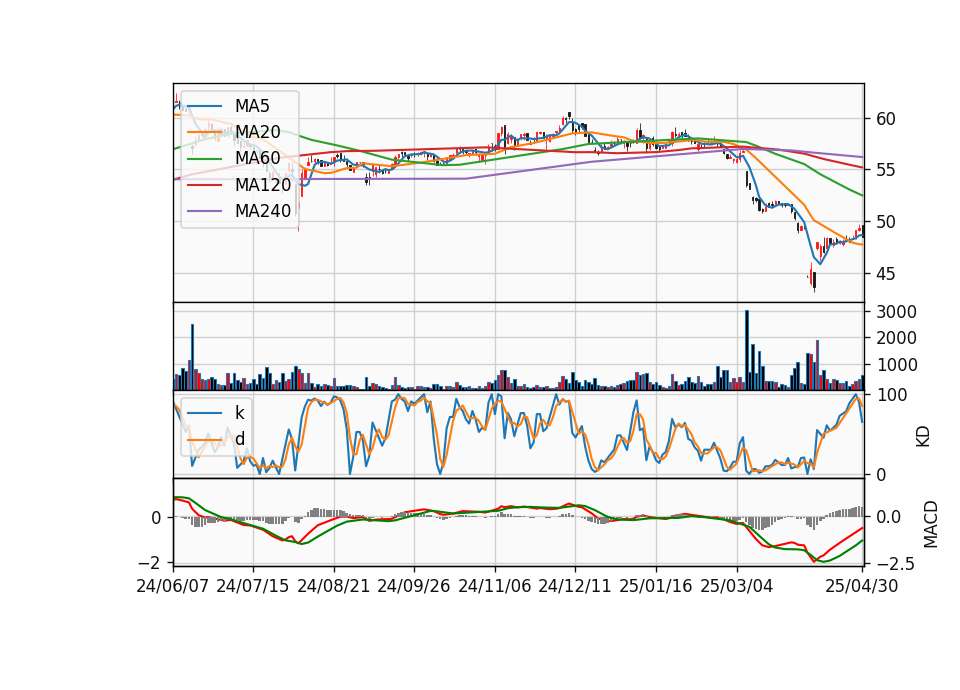960x690 pixels.
Task: Click the blue MA5 legend line sample
Action: click(204, 106)
